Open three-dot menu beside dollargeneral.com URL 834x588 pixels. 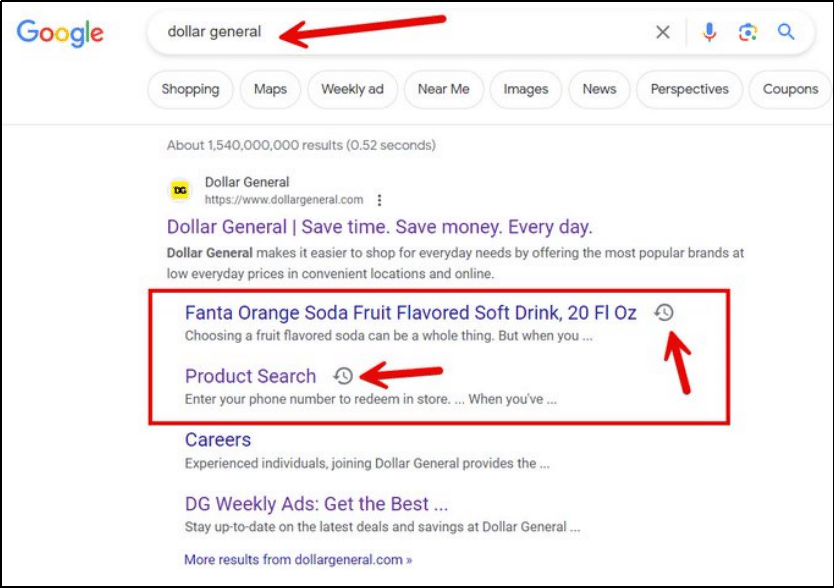pos(380,200)
